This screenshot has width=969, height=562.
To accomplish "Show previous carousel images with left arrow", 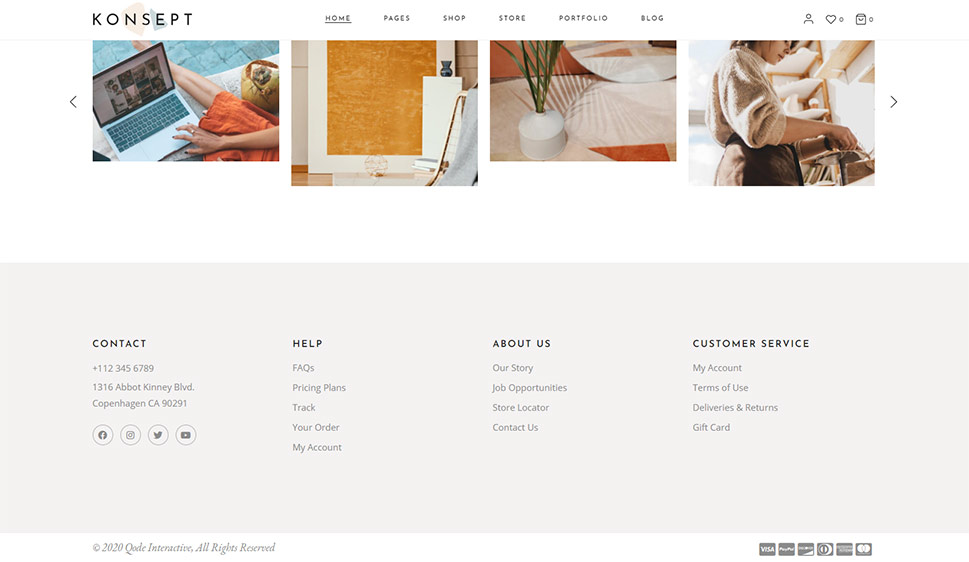I will (x=73, y=101).
